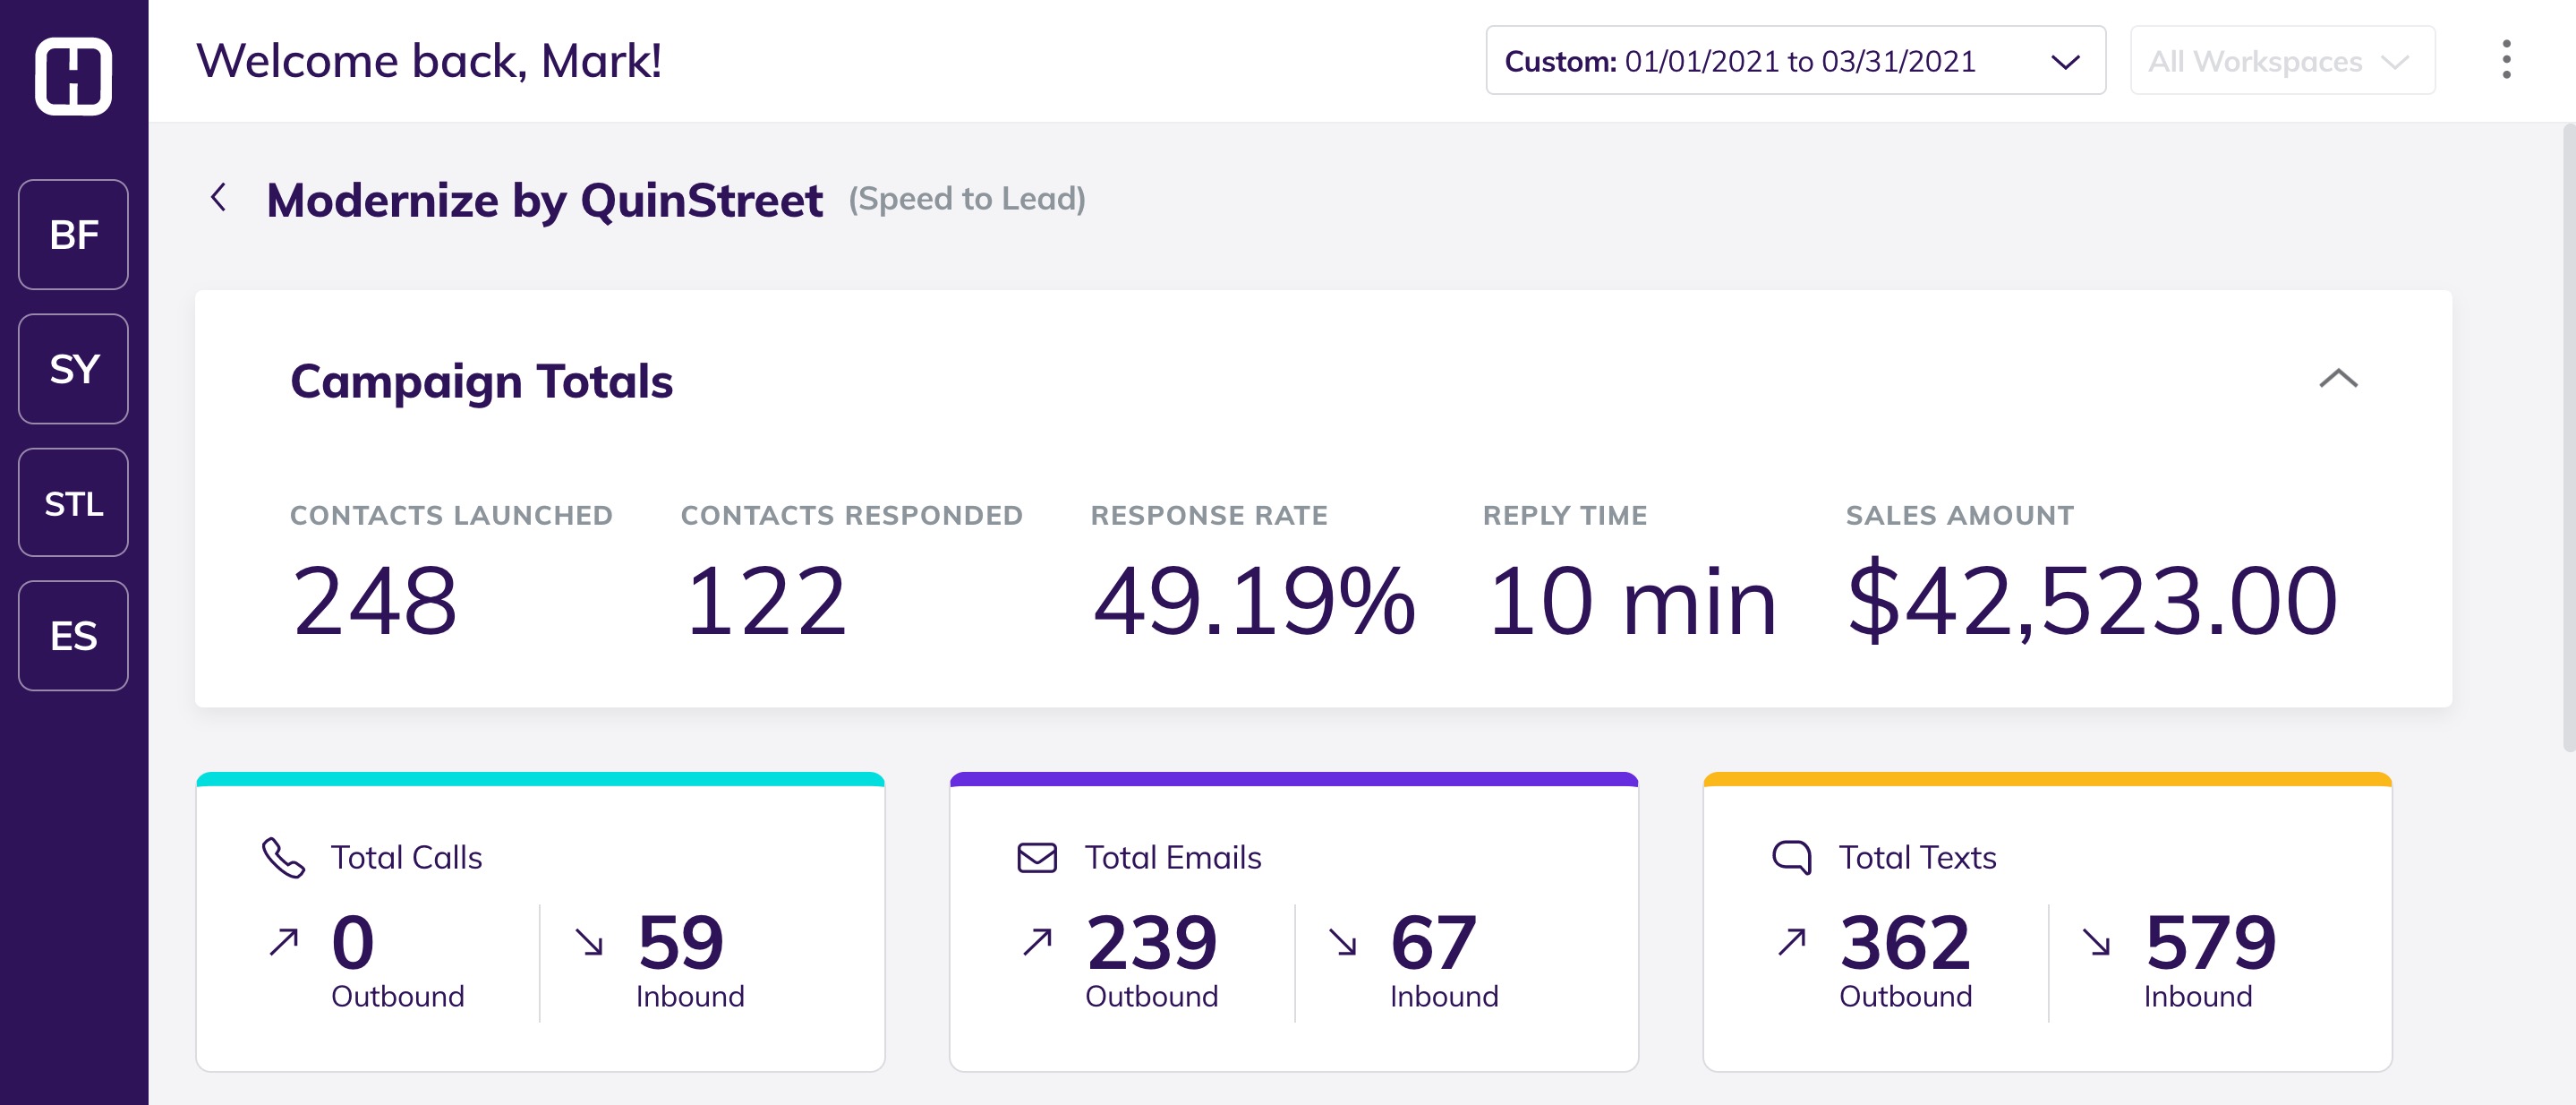Click the Modernize by QuinStreet title
2576x1105 pixels.
544,200
